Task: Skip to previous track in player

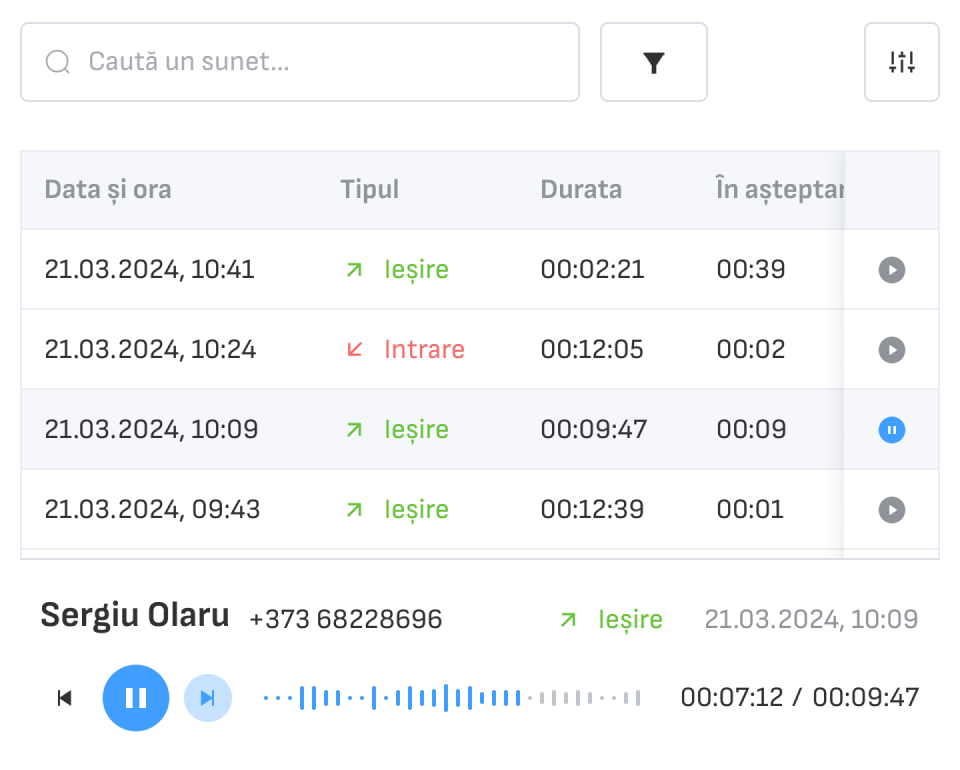Action: coord(65,698)
